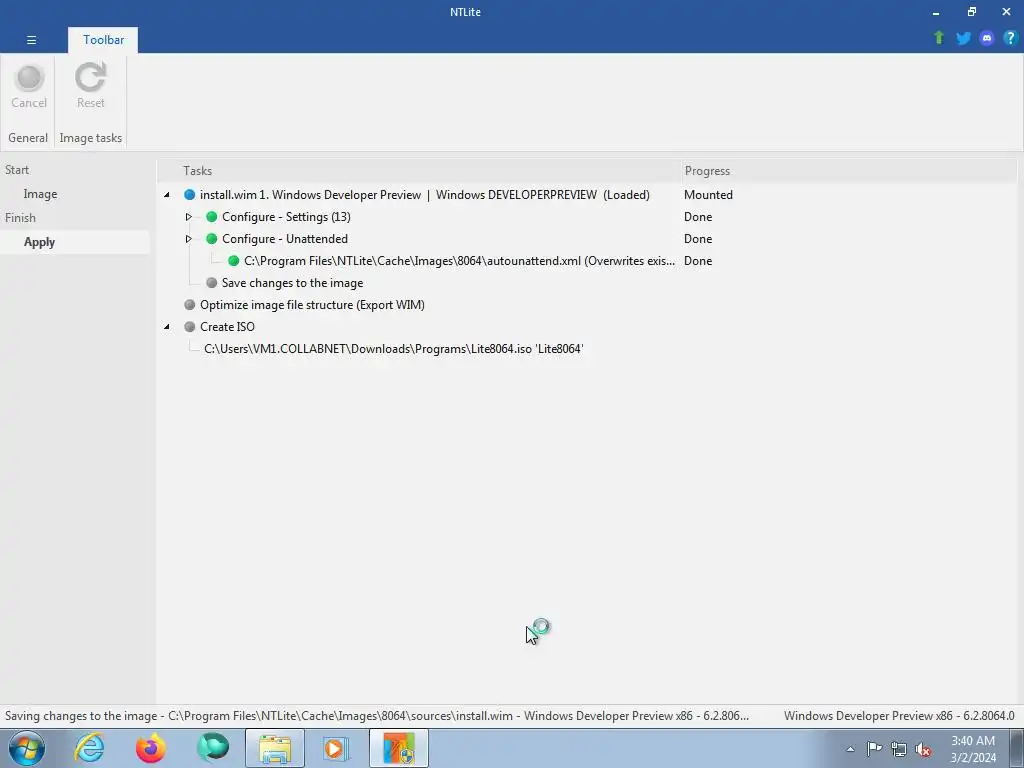Open the Discord link icon
Viewport: 1024px width, 768px height.
(987, 38)
